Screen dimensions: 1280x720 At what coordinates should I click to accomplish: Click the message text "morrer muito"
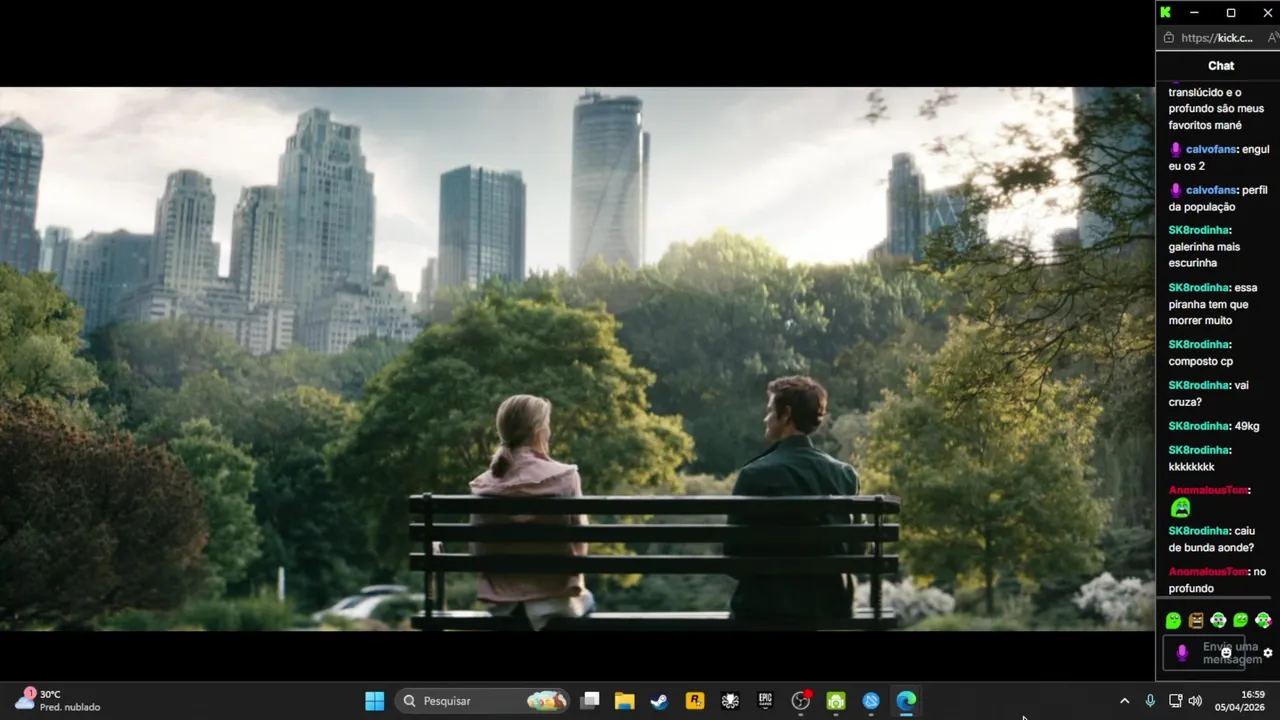pos(1200,321)
